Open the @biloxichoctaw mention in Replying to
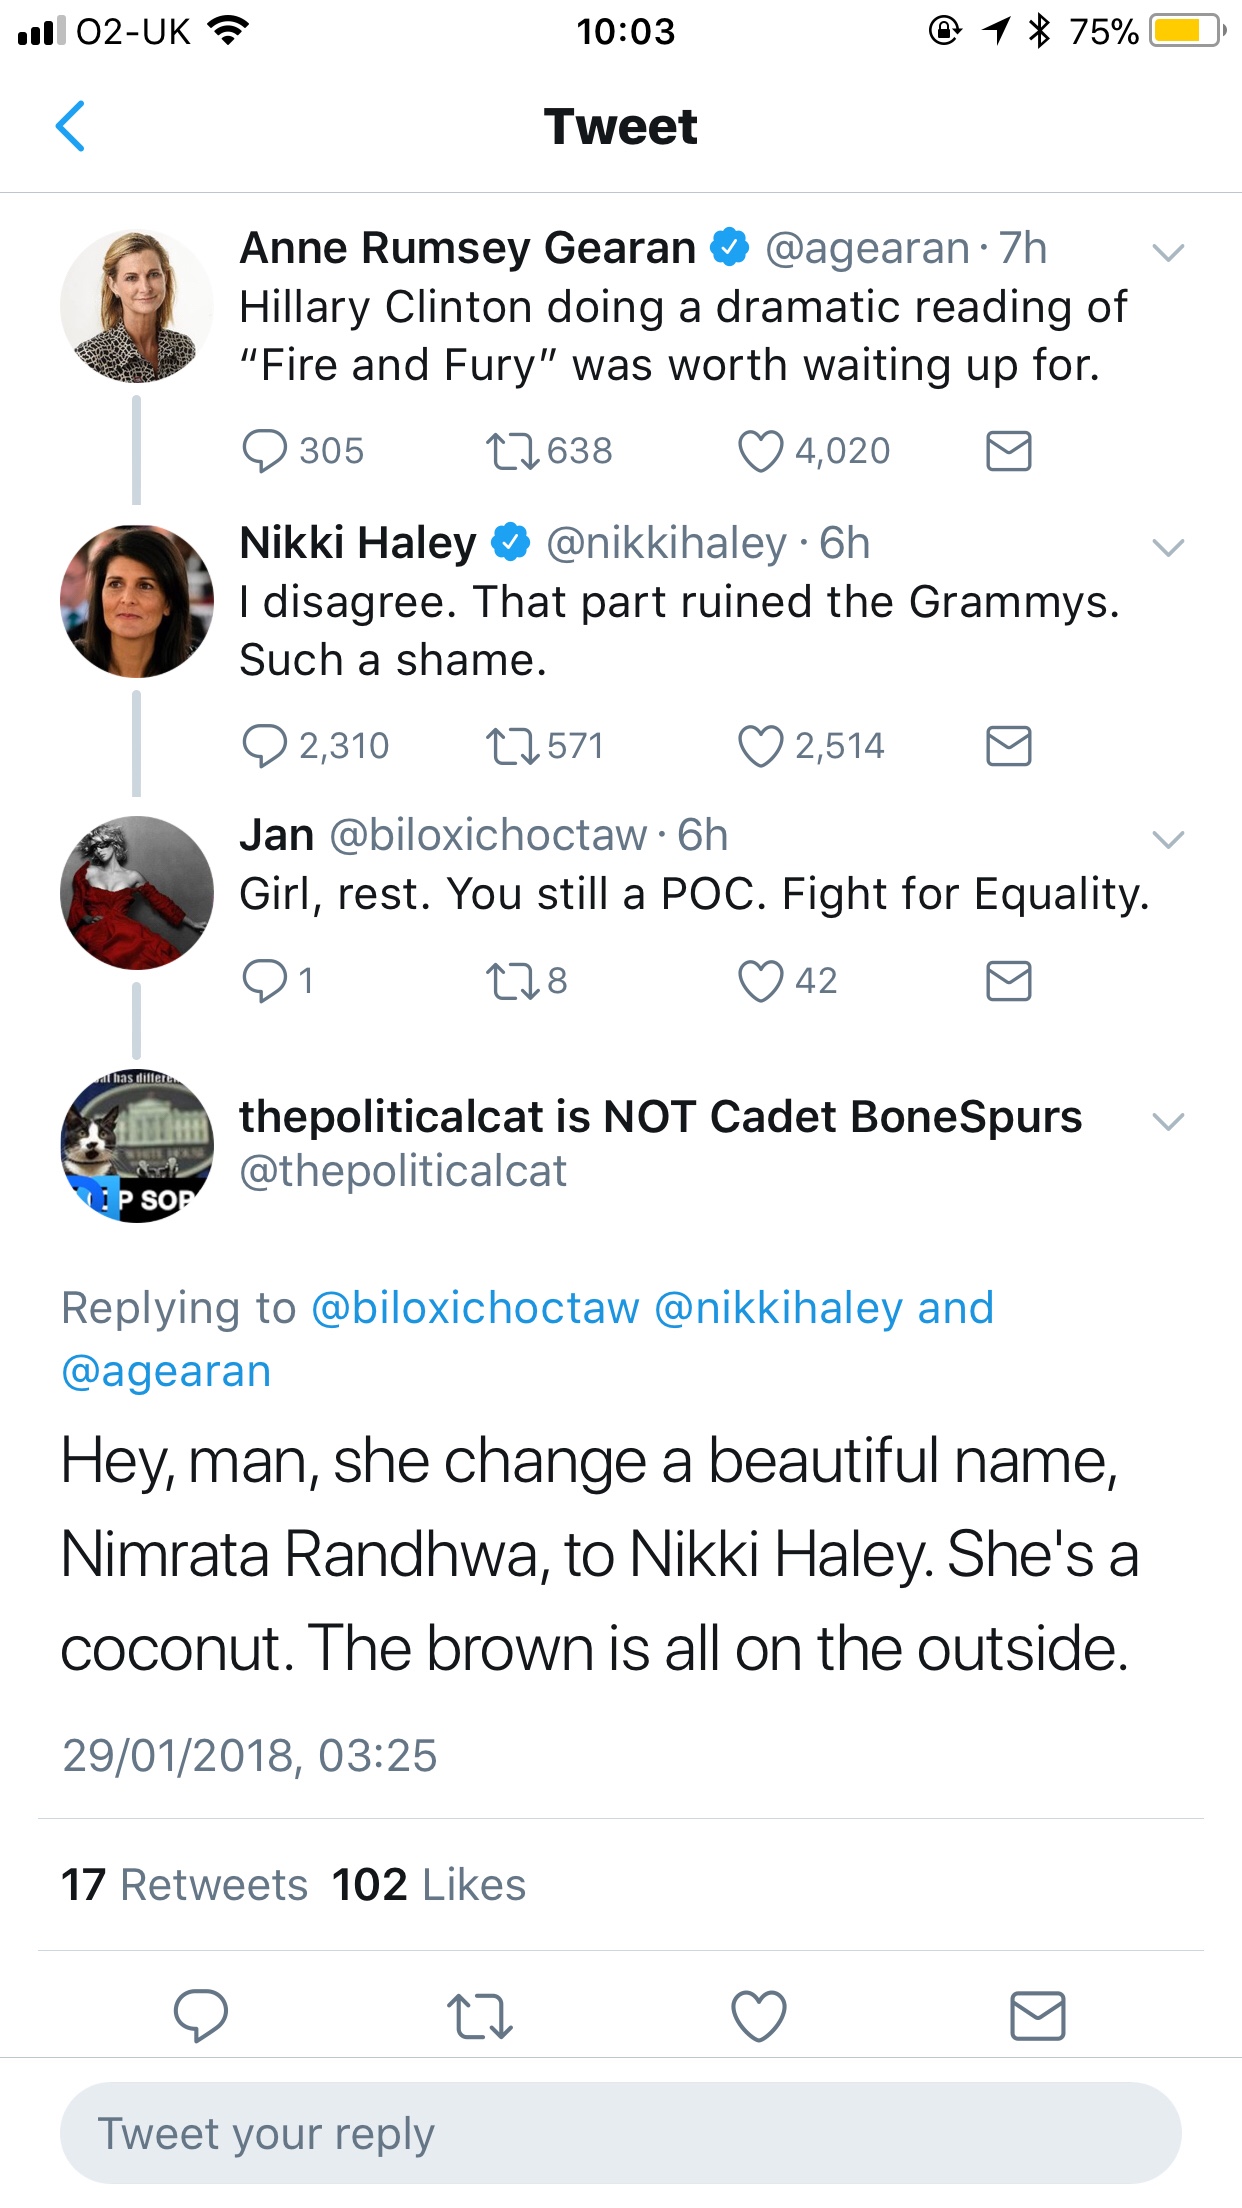This screenshot has height=2208, width=1242. click(x=475, y=1308)
